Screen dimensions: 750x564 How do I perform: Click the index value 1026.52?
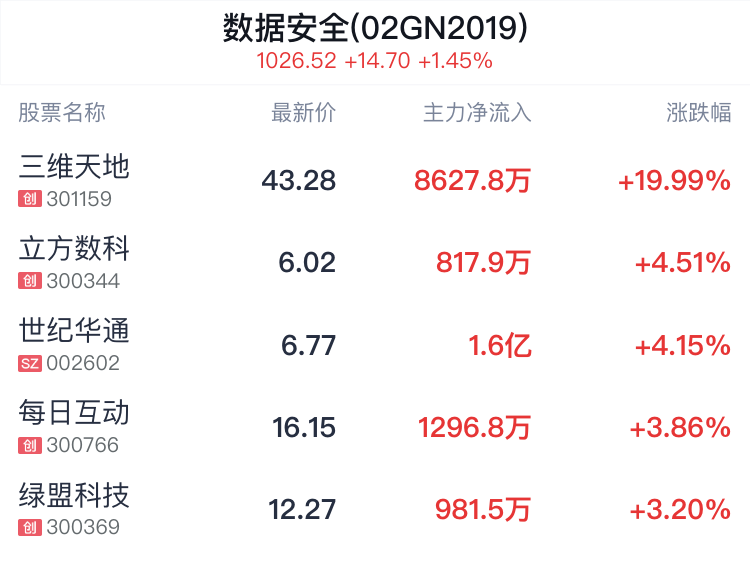297,61
